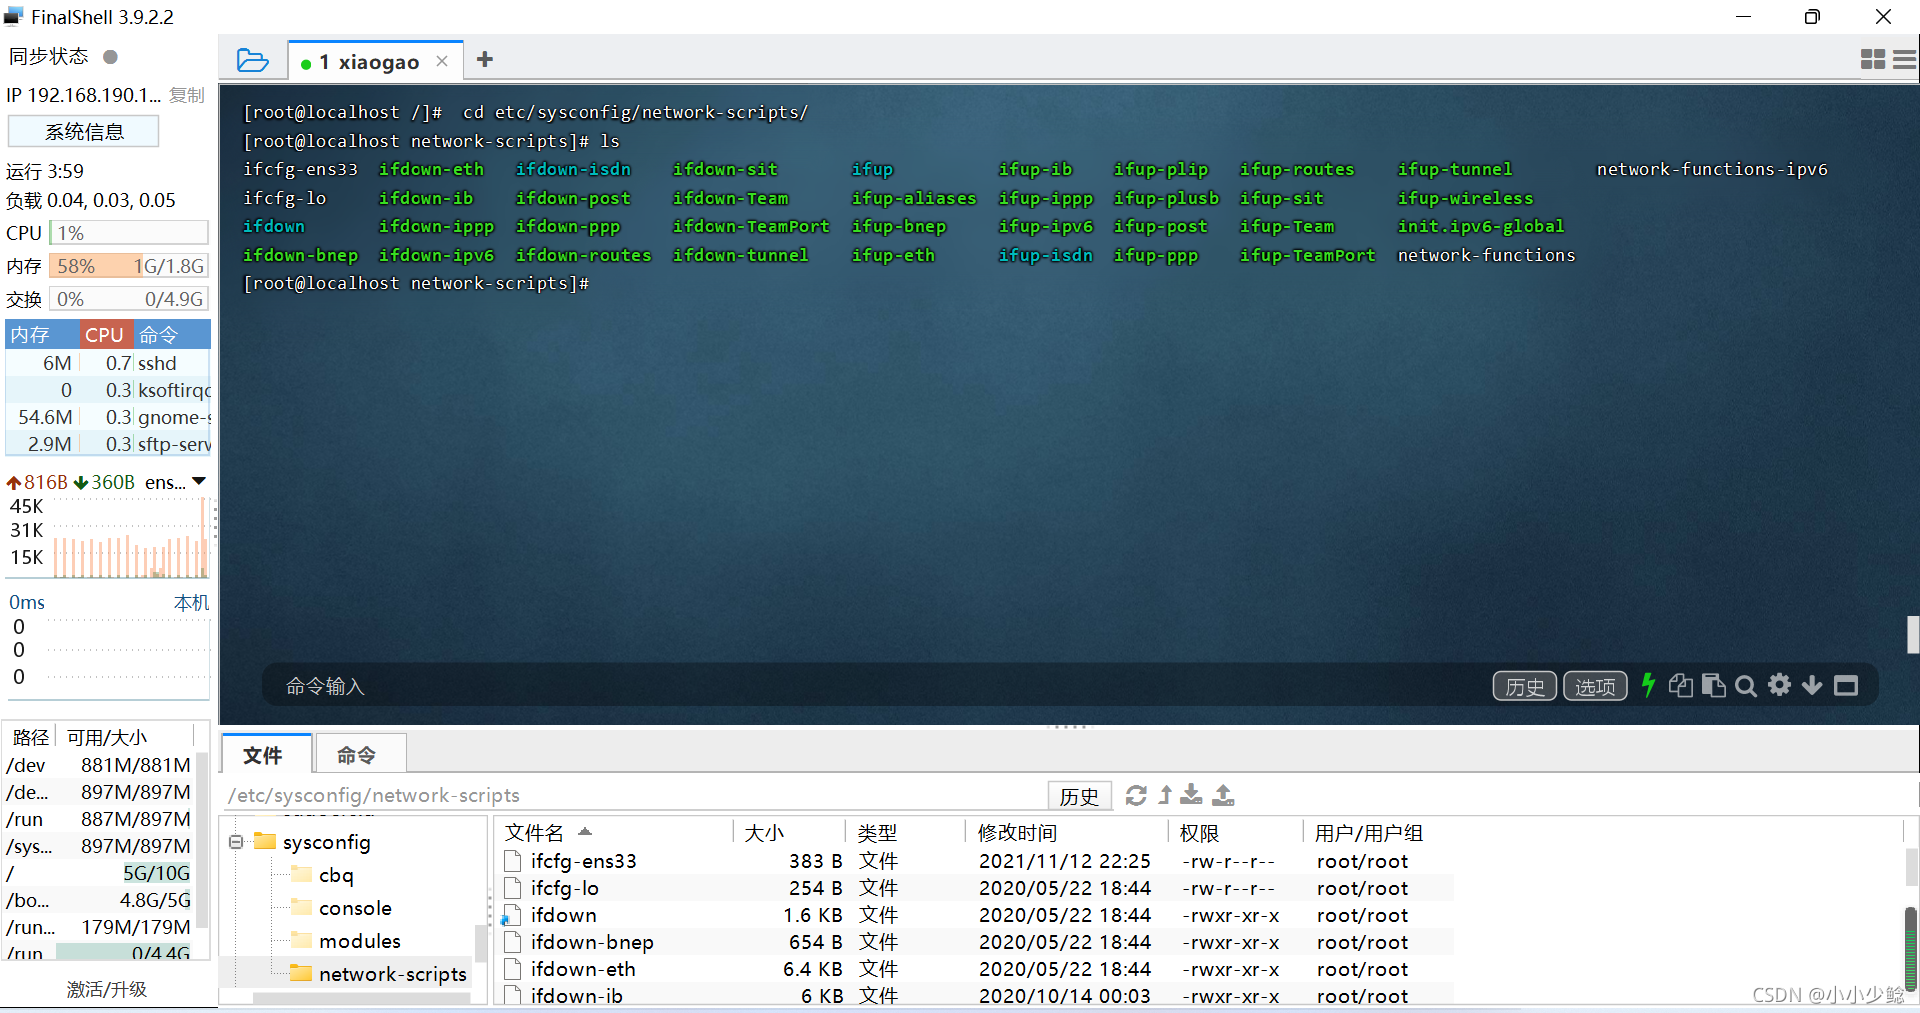Select the ifcfg-ens33 file row
Screen dimensions: 1920x1013
click(975, 861)
